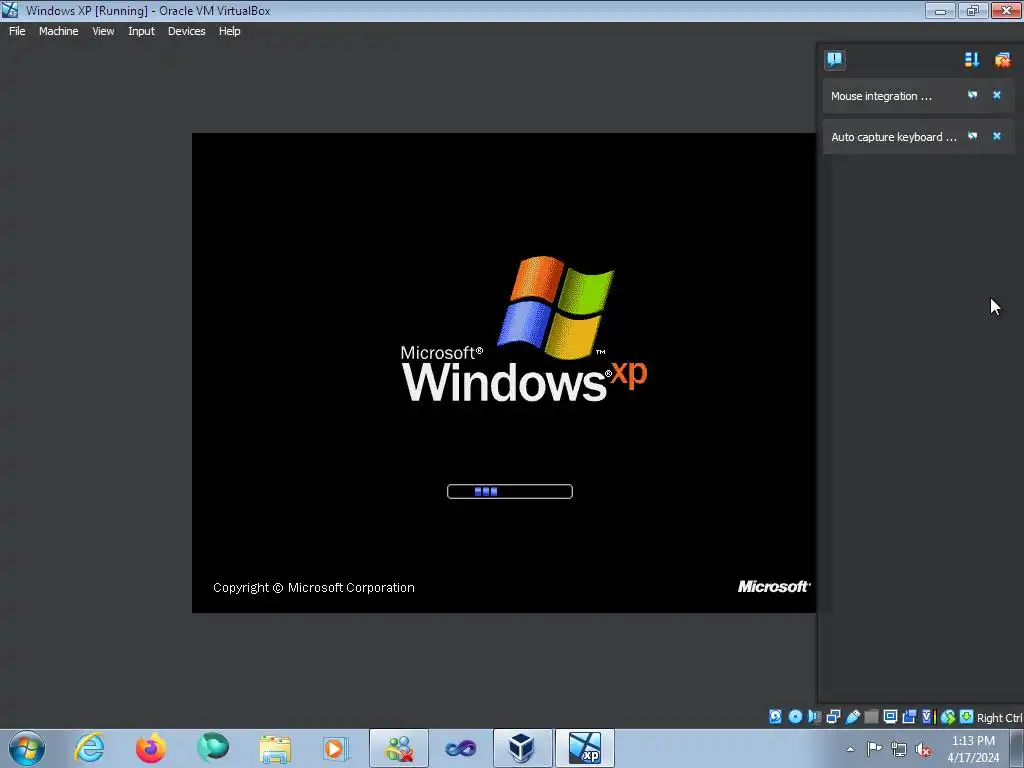Image resolution: width=1024 pixels, height=768 pixels.
Task: Click the Show desktop strip
Action: 1017,748
